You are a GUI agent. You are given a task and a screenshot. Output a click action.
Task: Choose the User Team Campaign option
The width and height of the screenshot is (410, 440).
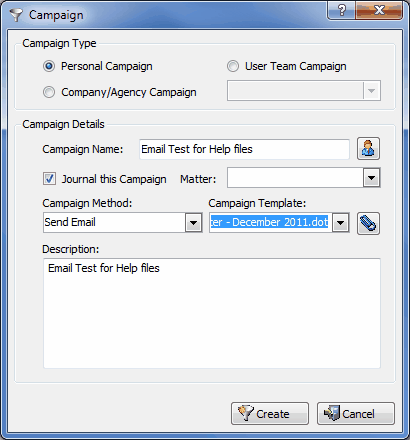[233, 66]
